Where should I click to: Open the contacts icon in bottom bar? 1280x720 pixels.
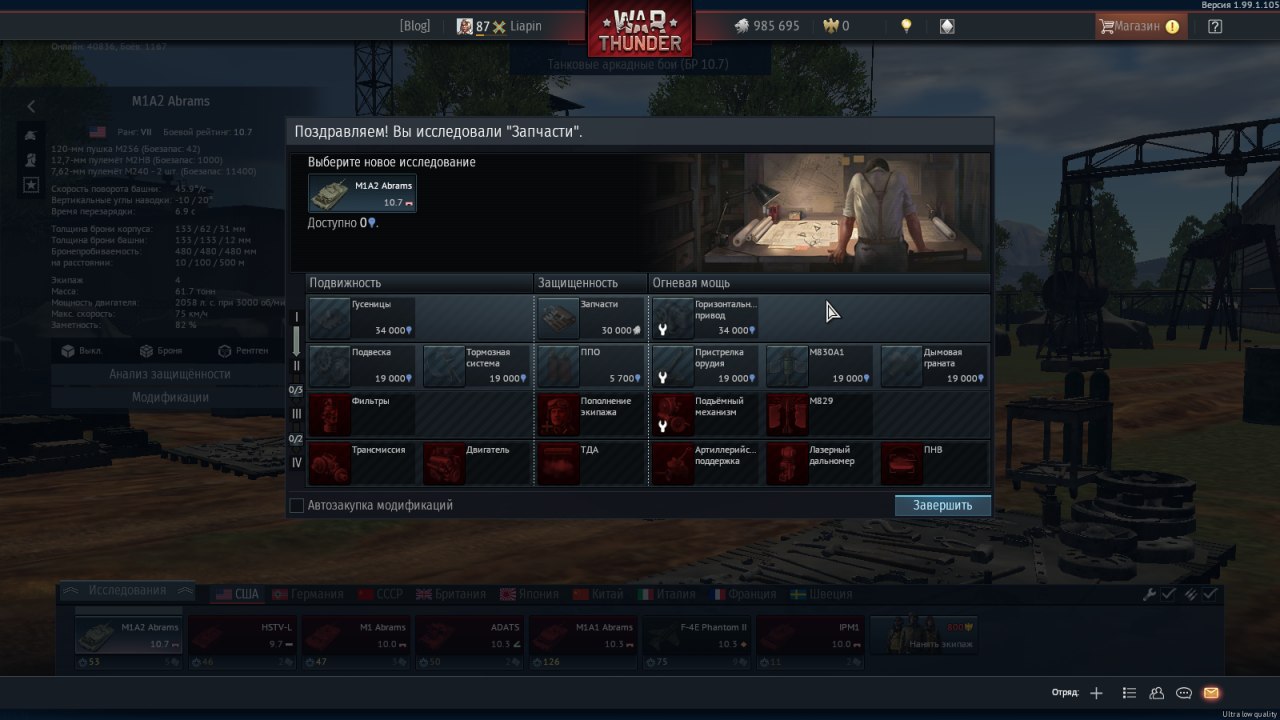pyautogui.click(x=1157, y=693)
